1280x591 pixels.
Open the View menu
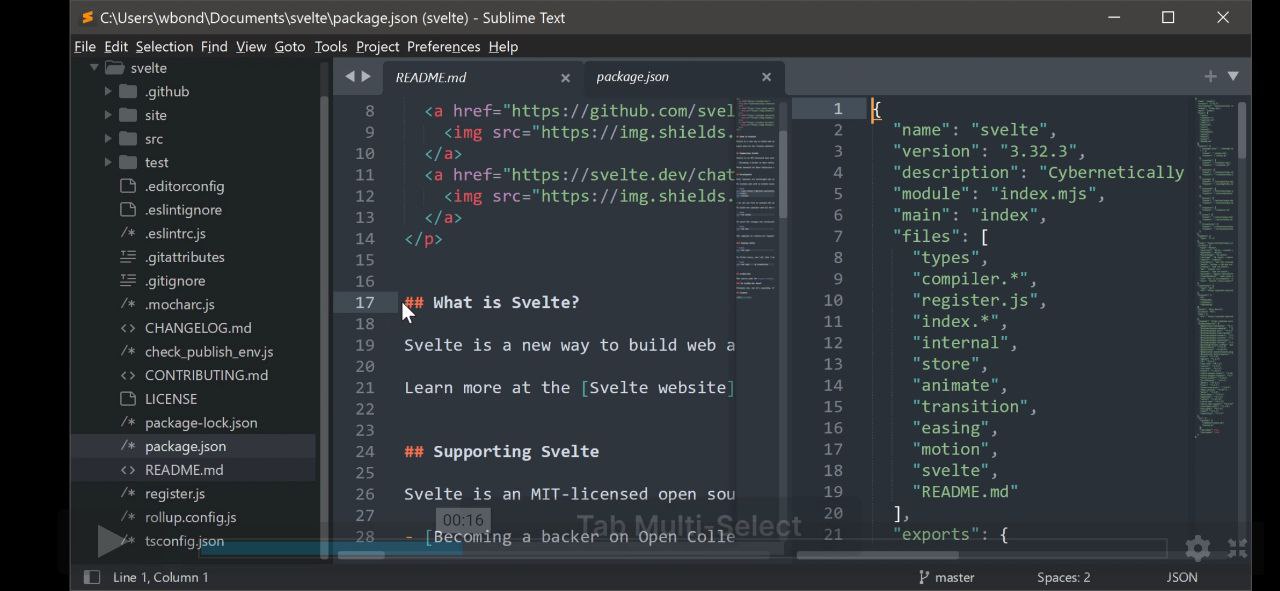tap(251, 47)
